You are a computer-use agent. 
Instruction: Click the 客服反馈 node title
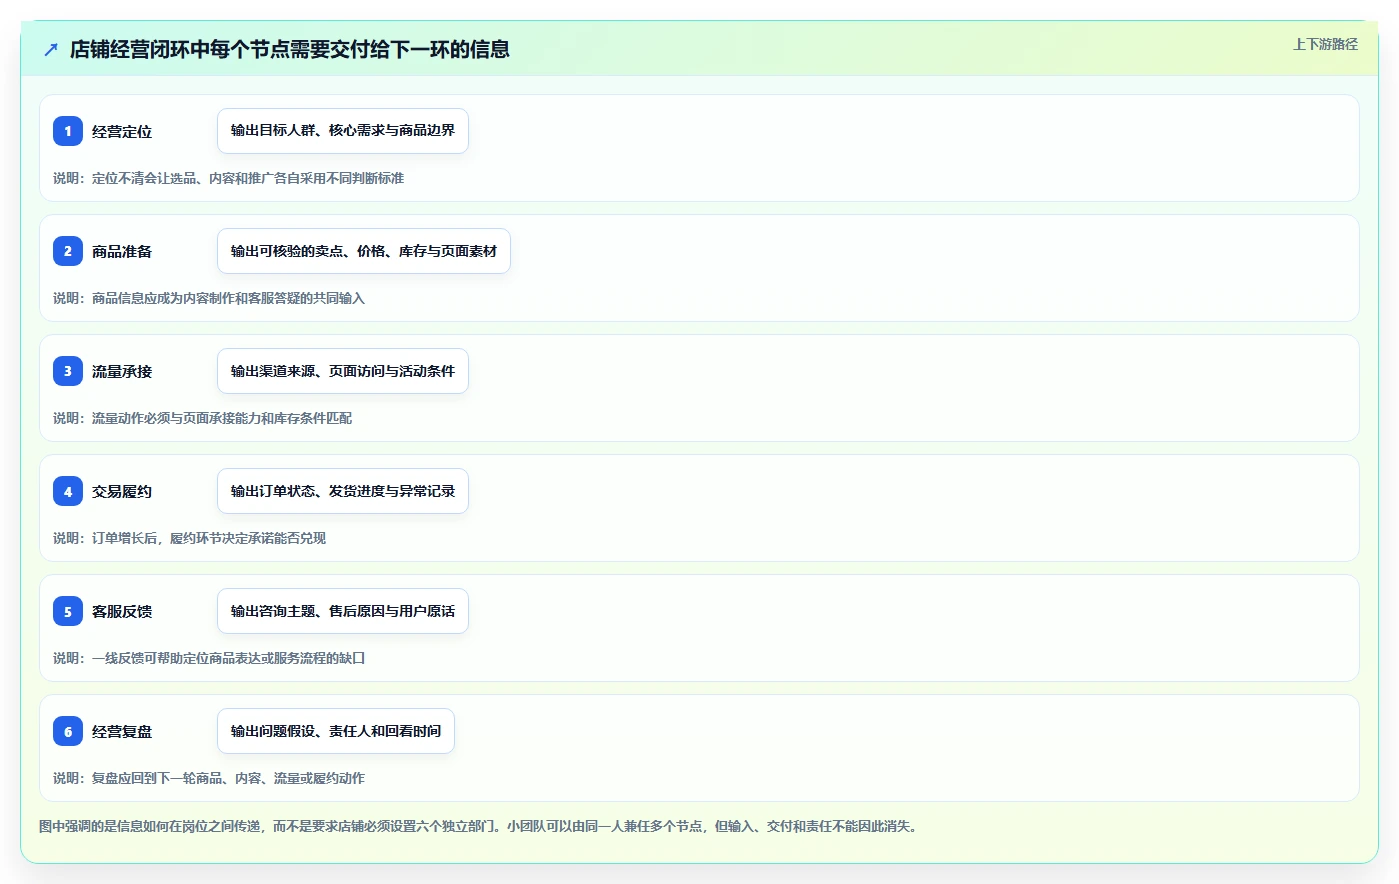[122, 611]
